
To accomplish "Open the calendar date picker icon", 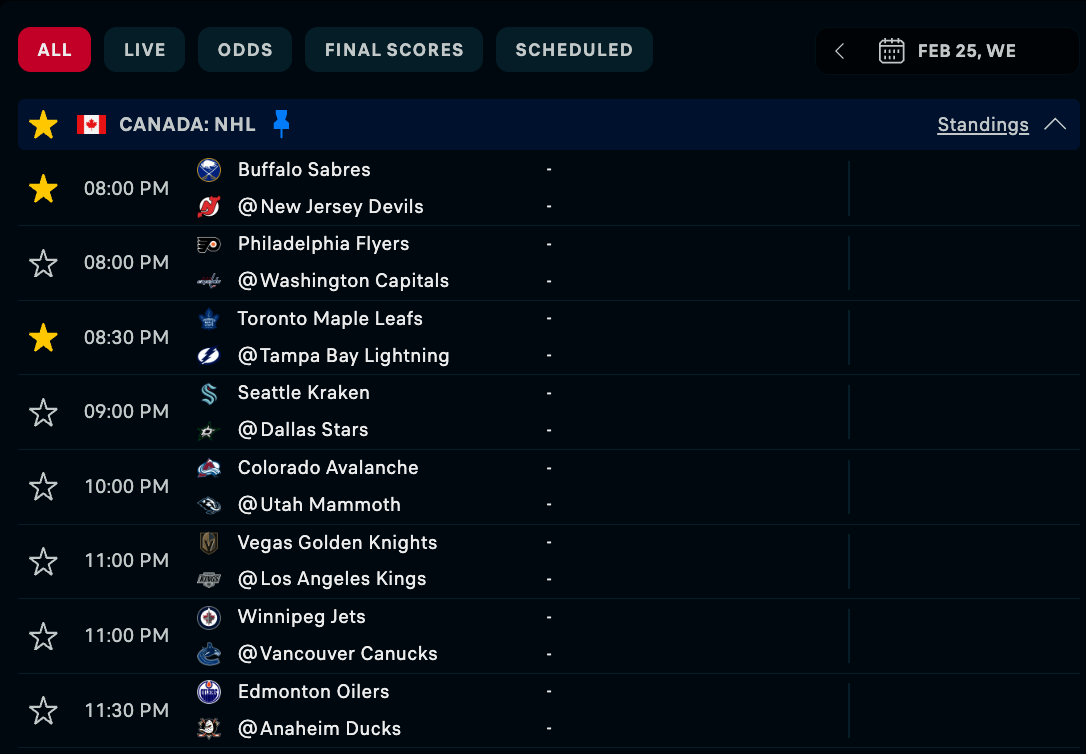I will (891, 51).
